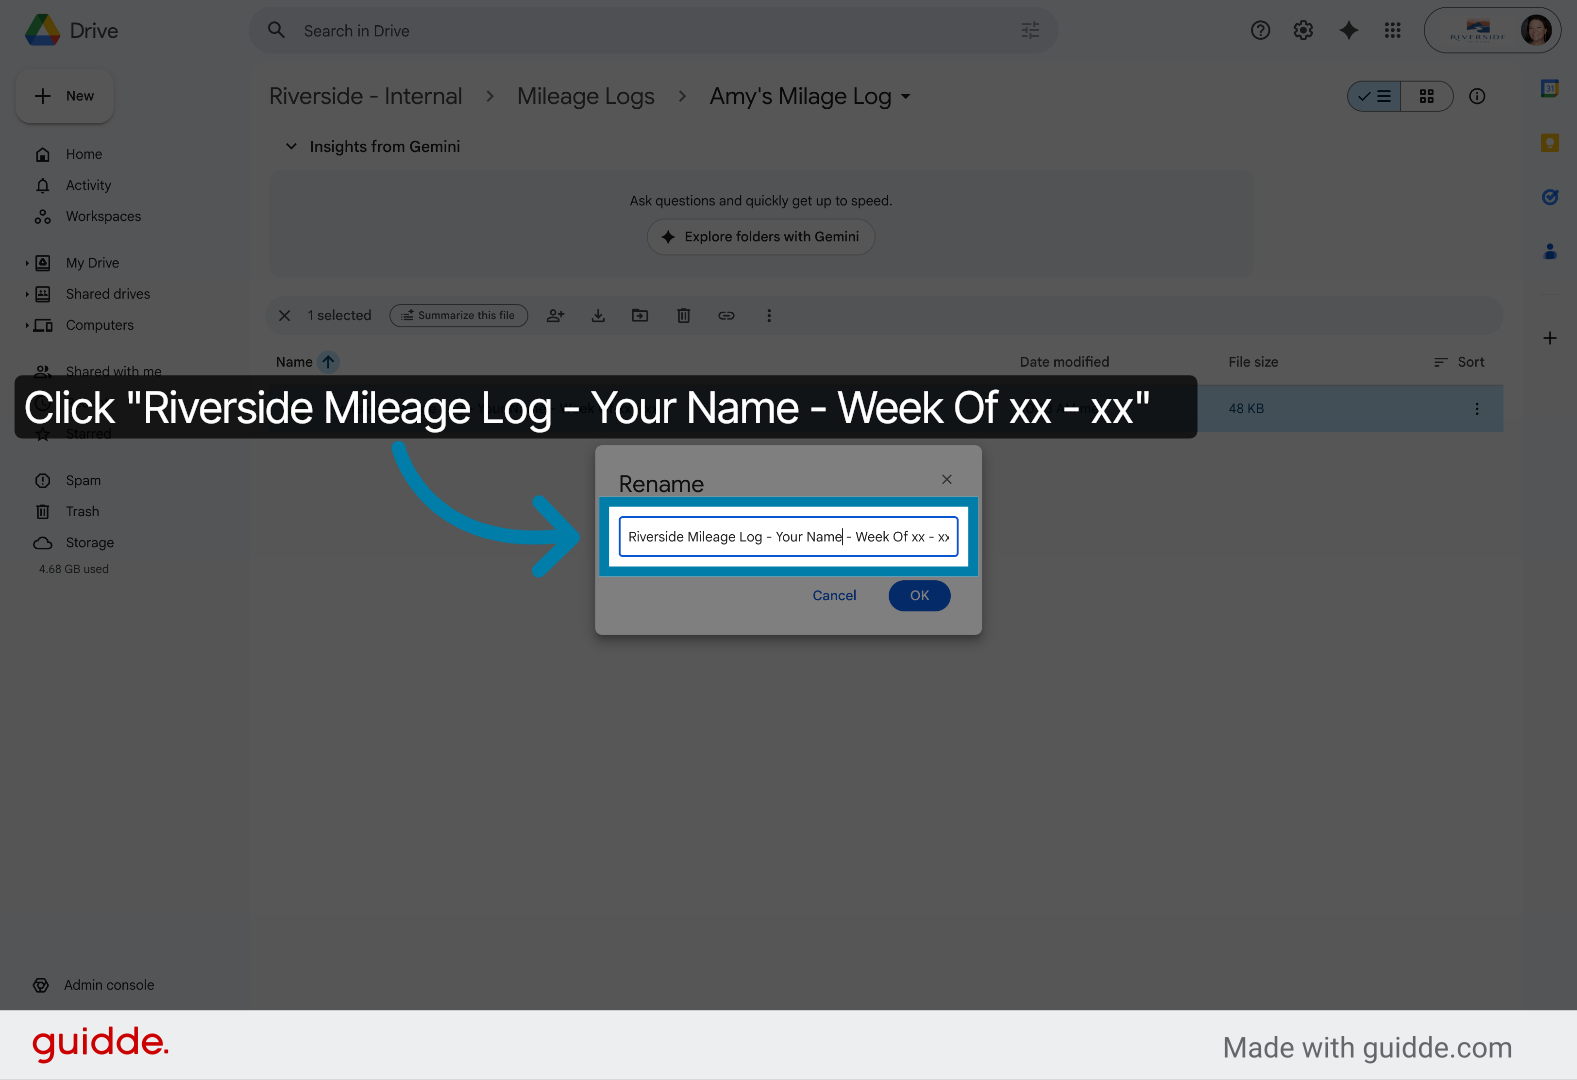Switch to grid layout view

pos(1427,96)
